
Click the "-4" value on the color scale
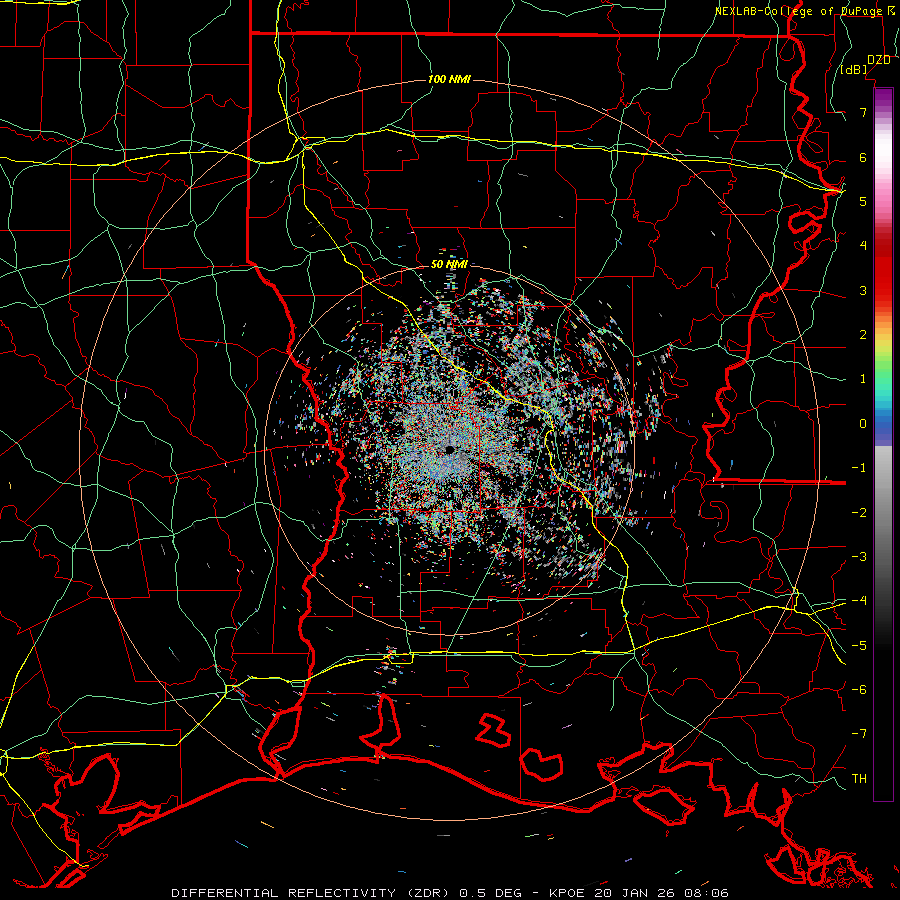coord(859,601)
